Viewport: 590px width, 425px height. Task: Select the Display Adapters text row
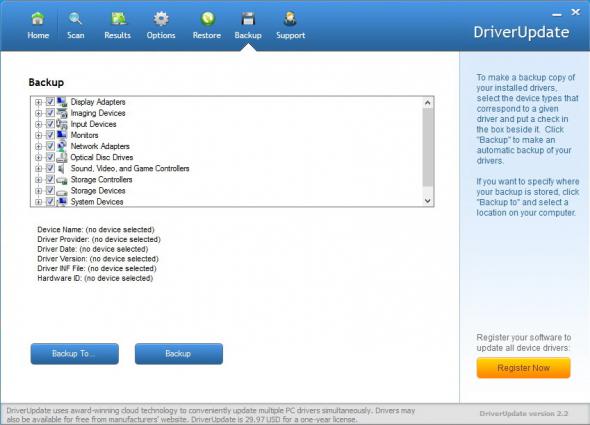click(x=98, y=102)
